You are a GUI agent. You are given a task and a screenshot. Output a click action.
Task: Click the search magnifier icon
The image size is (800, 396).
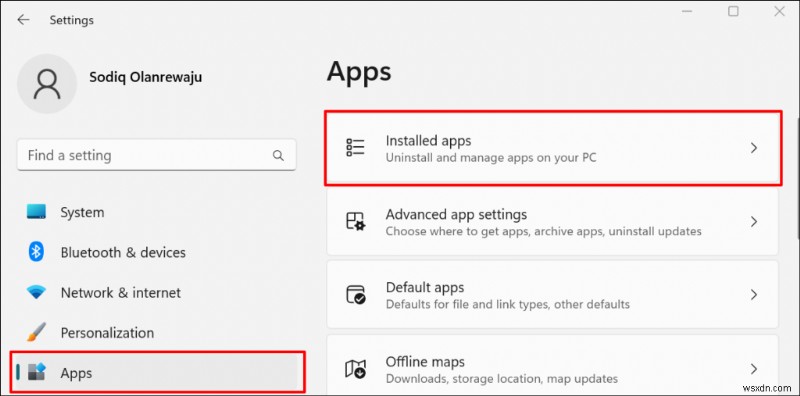pos(278,156)
